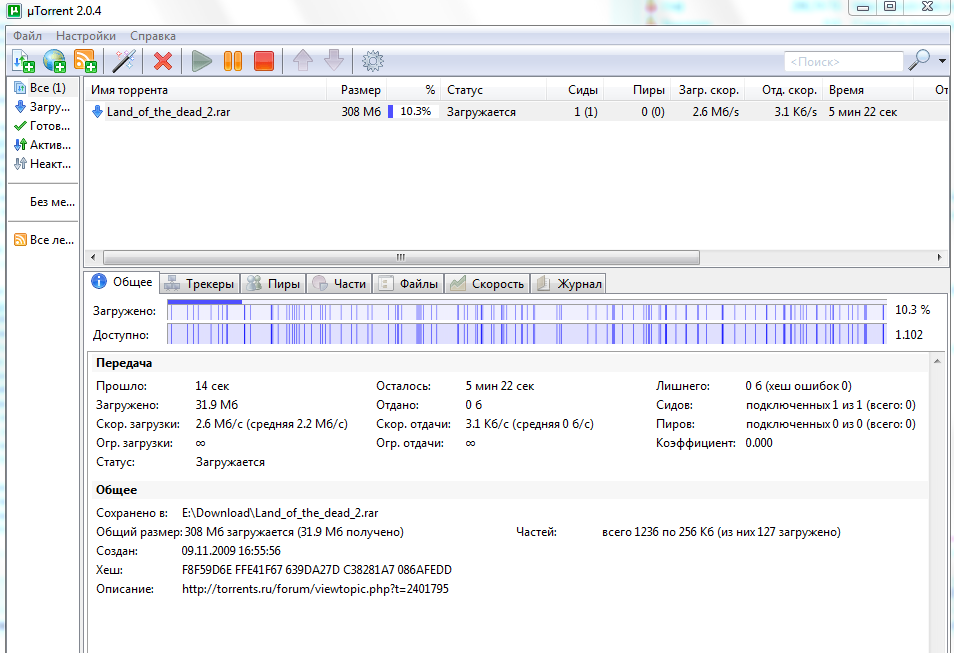Sort by Загр. скор. column header

[708, 90]
